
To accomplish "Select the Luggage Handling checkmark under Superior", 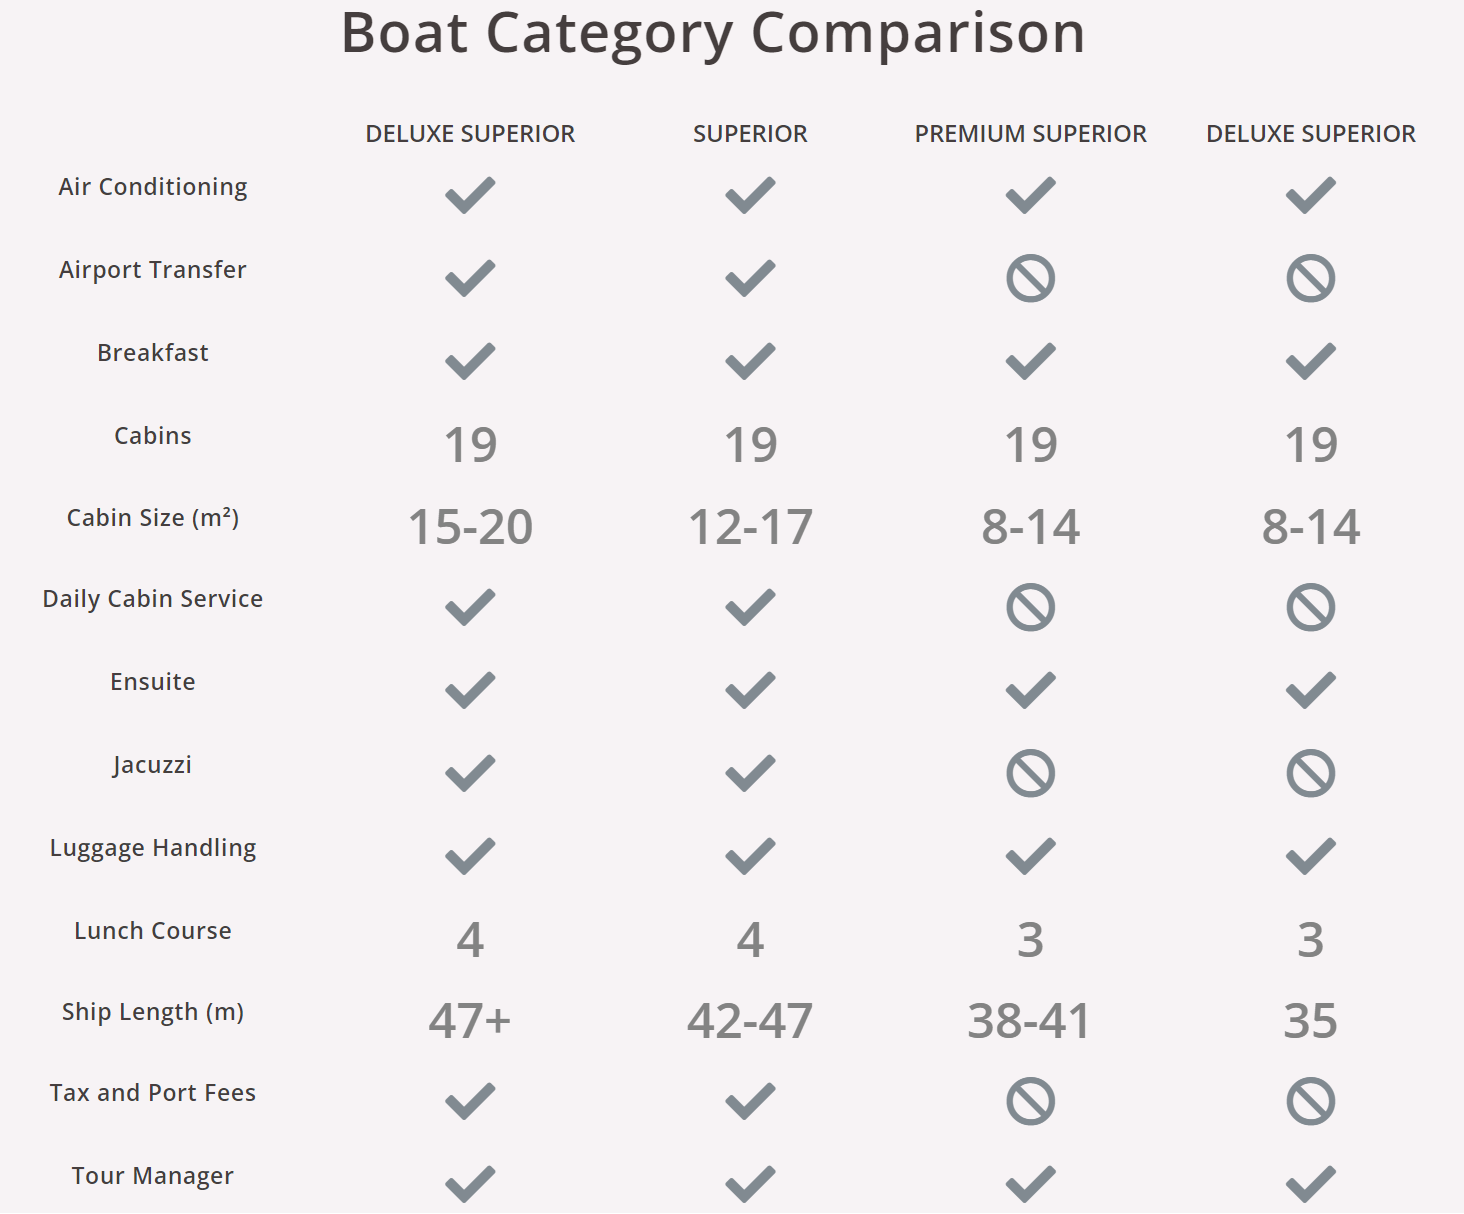I will pos(750,856).
